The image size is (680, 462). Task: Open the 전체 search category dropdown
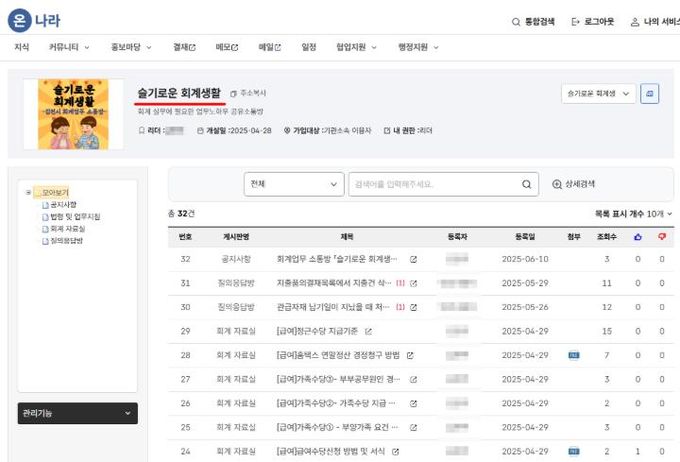tap(293, 184)
